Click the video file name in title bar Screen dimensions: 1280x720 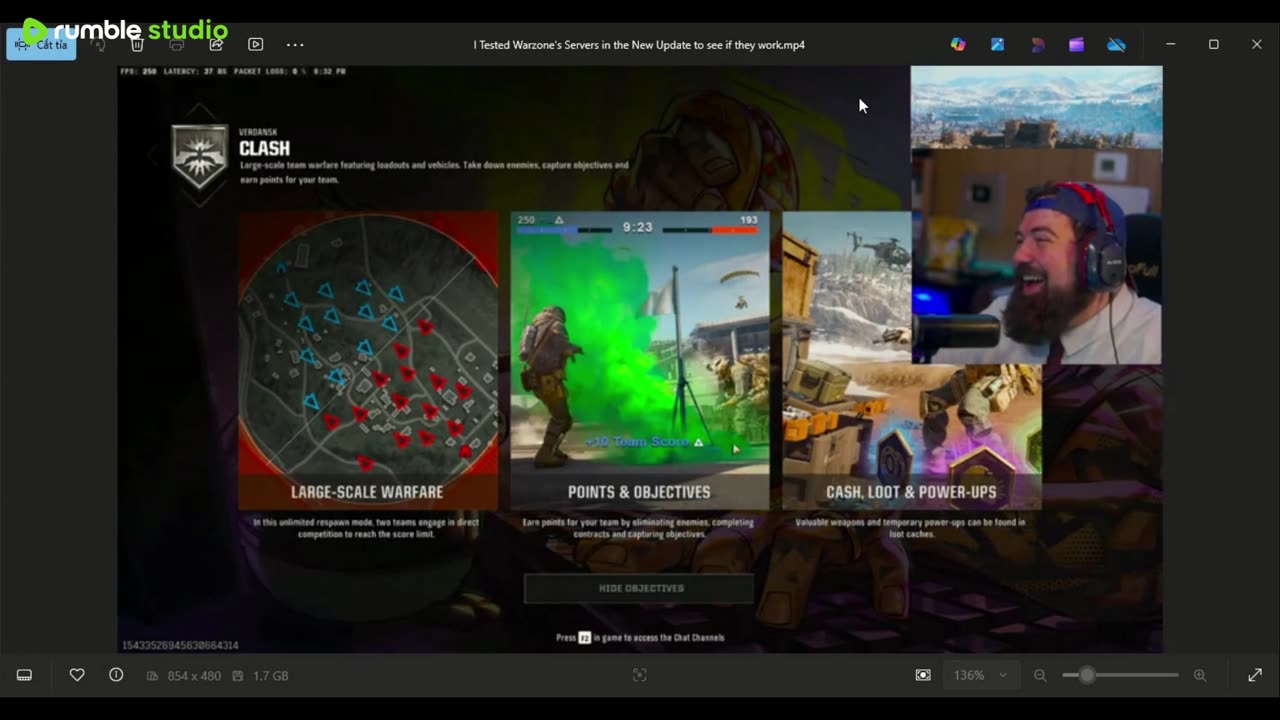639,45
